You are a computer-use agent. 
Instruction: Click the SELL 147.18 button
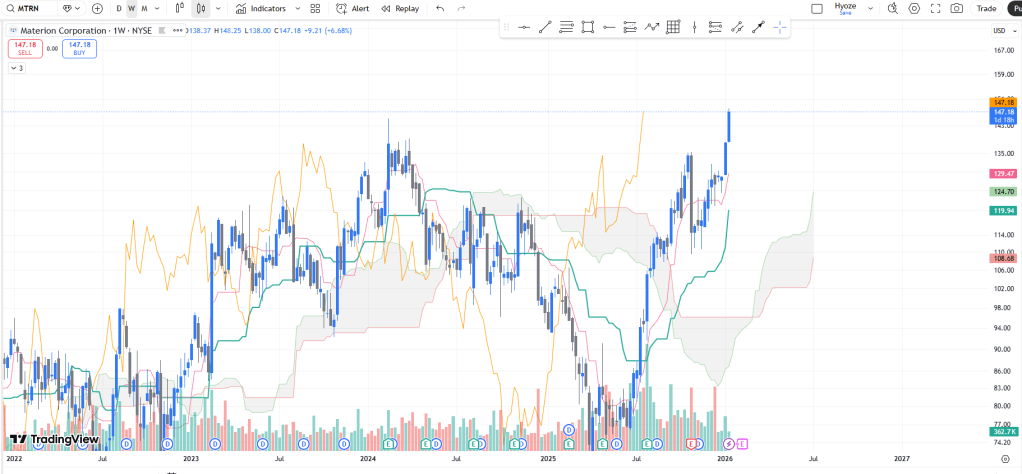(x=25, y=48)
